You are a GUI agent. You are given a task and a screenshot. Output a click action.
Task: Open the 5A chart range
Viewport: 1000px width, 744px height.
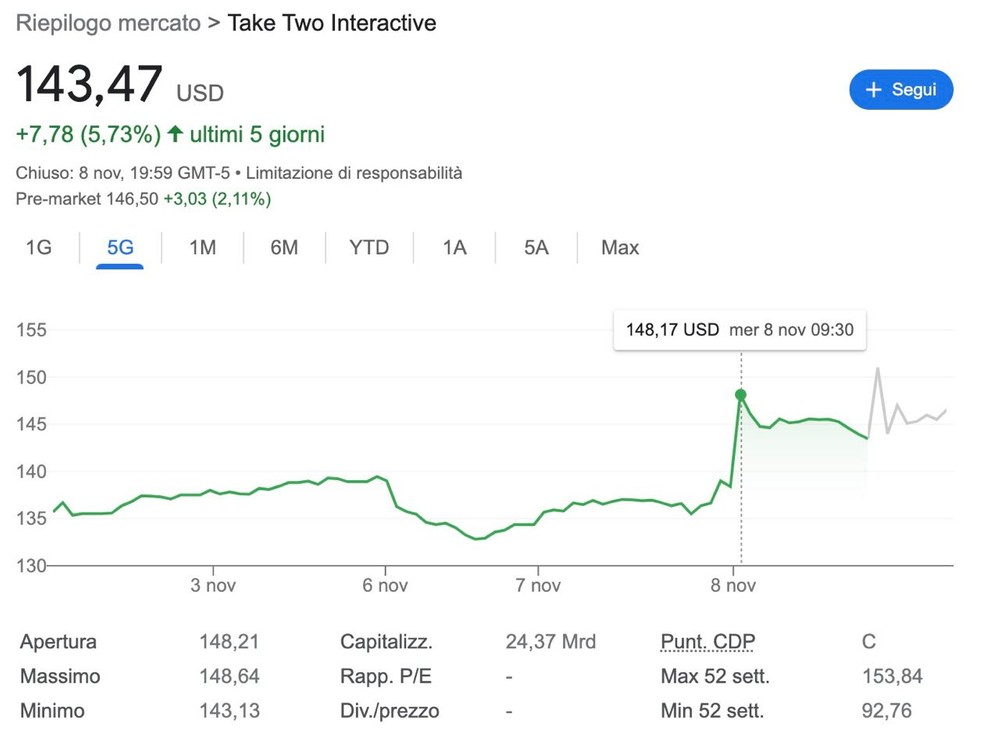(x=537, y=248)
